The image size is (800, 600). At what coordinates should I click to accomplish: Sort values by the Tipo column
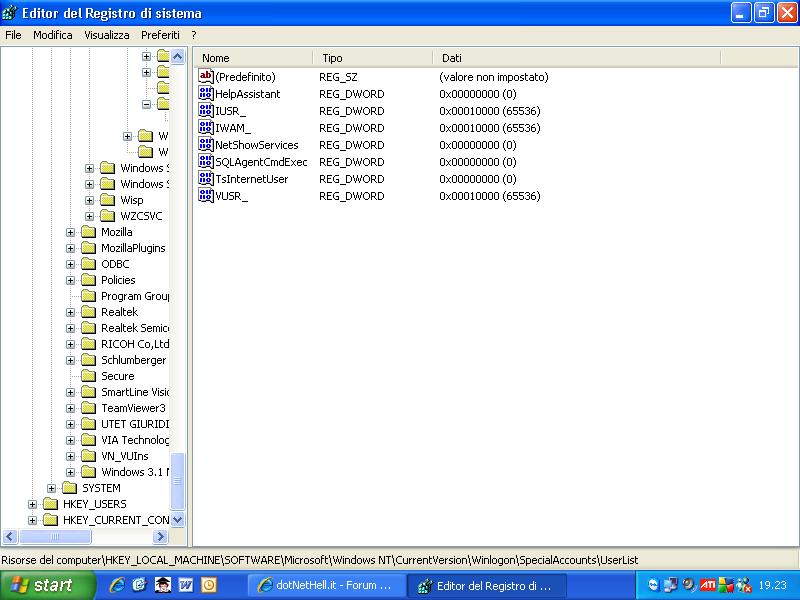tap(373, 58)
